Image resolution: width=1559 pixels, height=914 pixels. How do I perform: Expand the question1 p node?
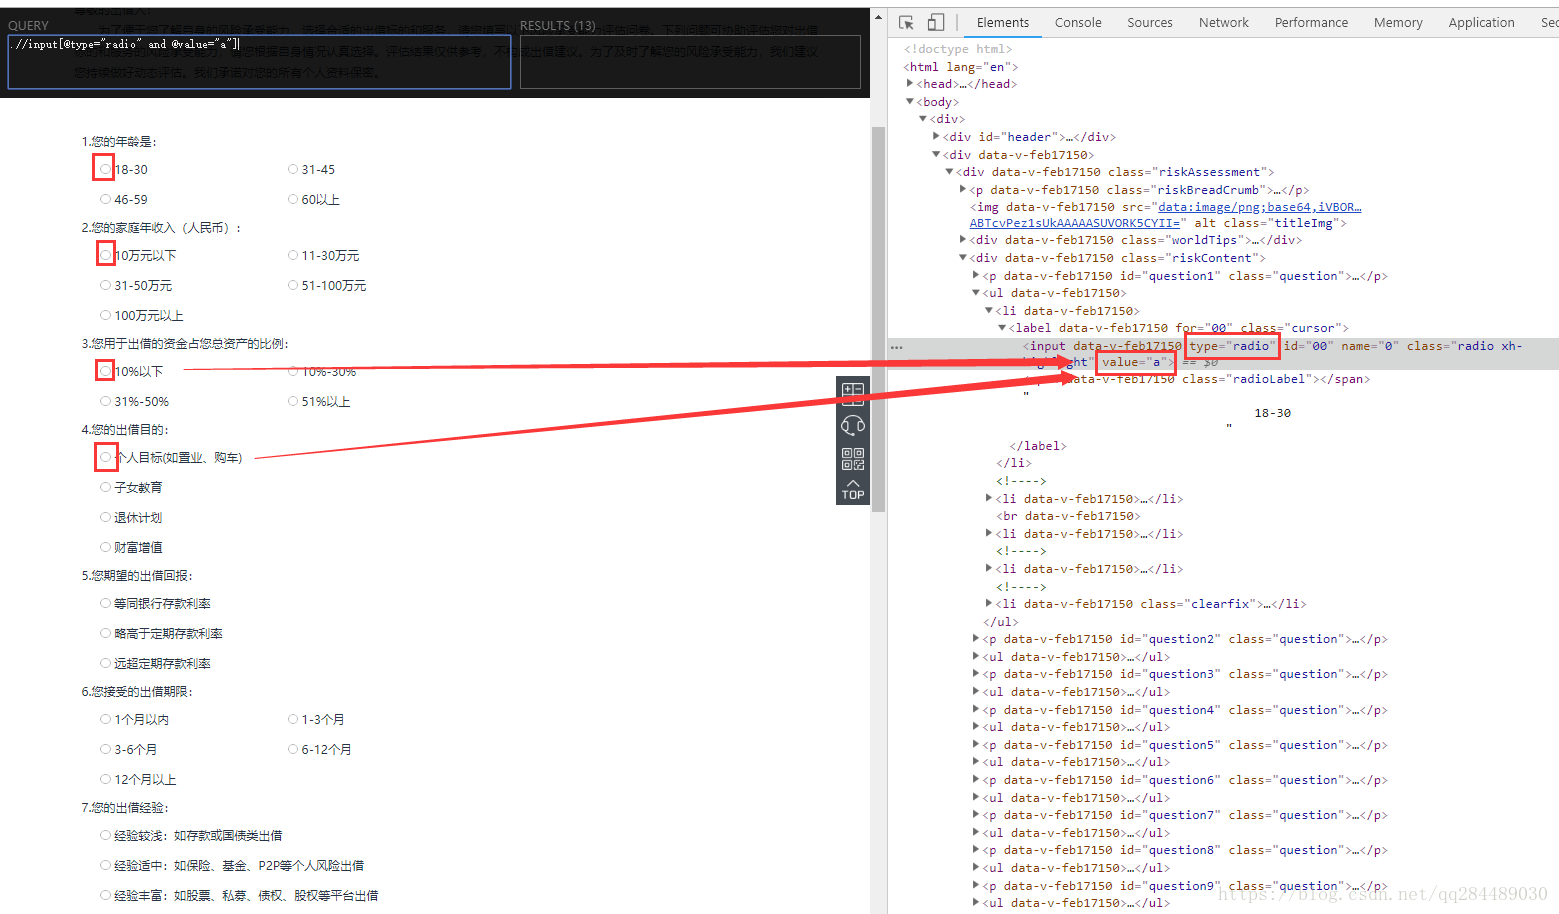(976, 275)
